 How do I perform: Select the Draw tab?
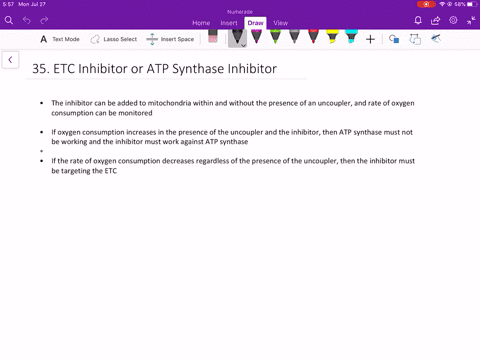[255, 23]
